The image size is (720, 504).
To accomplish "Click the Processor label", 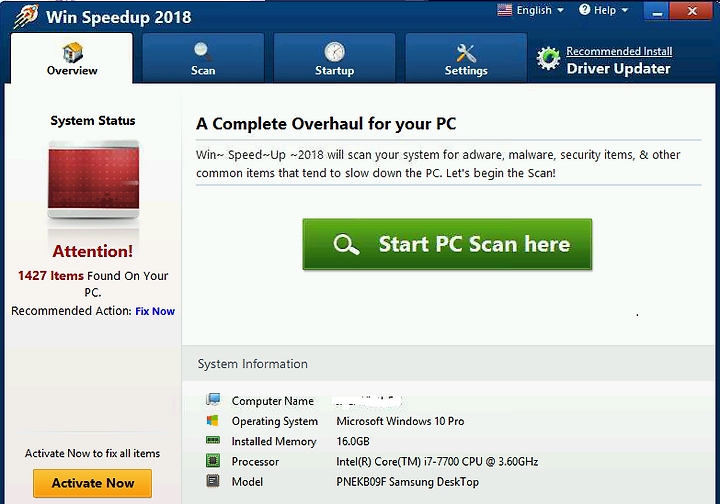I will coord(255,461).
